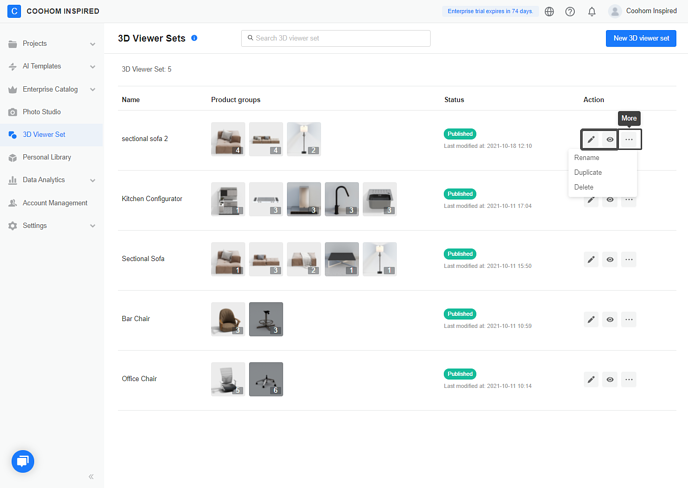Image resolution: width=688 pixels, height=488 pixels.
Task: Open the More options for Kitchen Configurator
Action: pyautogui.click(x=629, y=200)
